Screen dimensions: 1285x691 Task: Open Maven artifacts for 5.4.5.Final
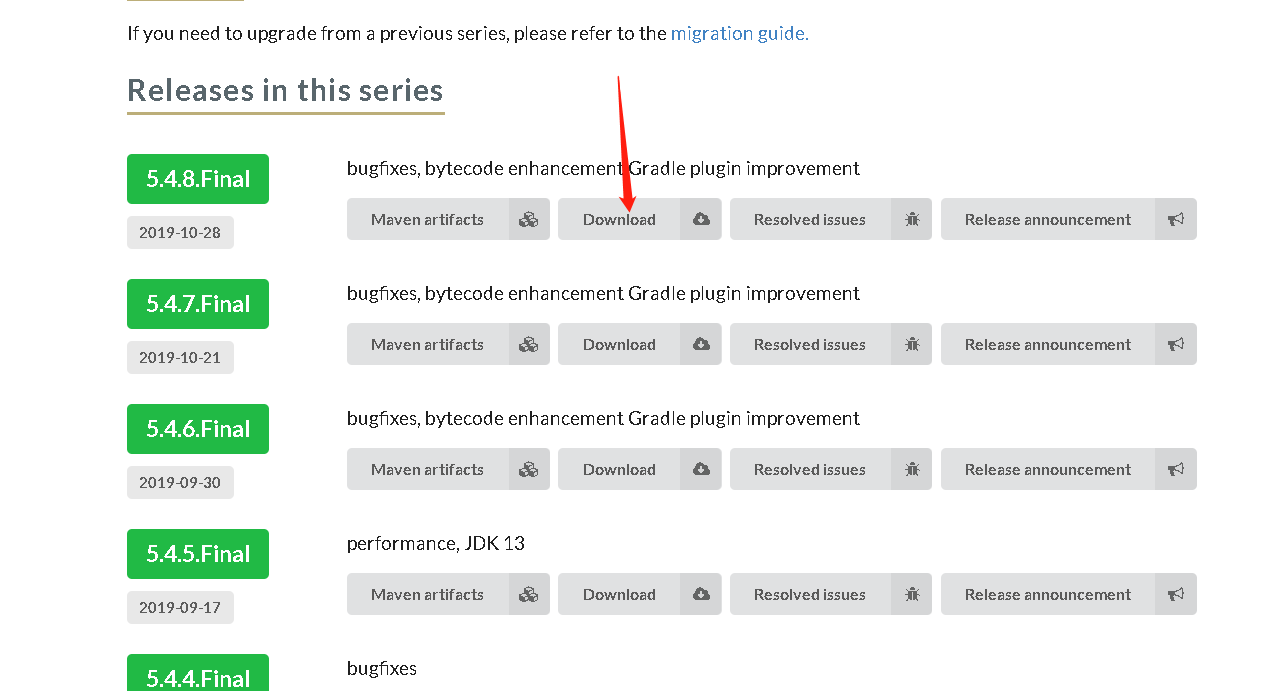tap(427, 594)
